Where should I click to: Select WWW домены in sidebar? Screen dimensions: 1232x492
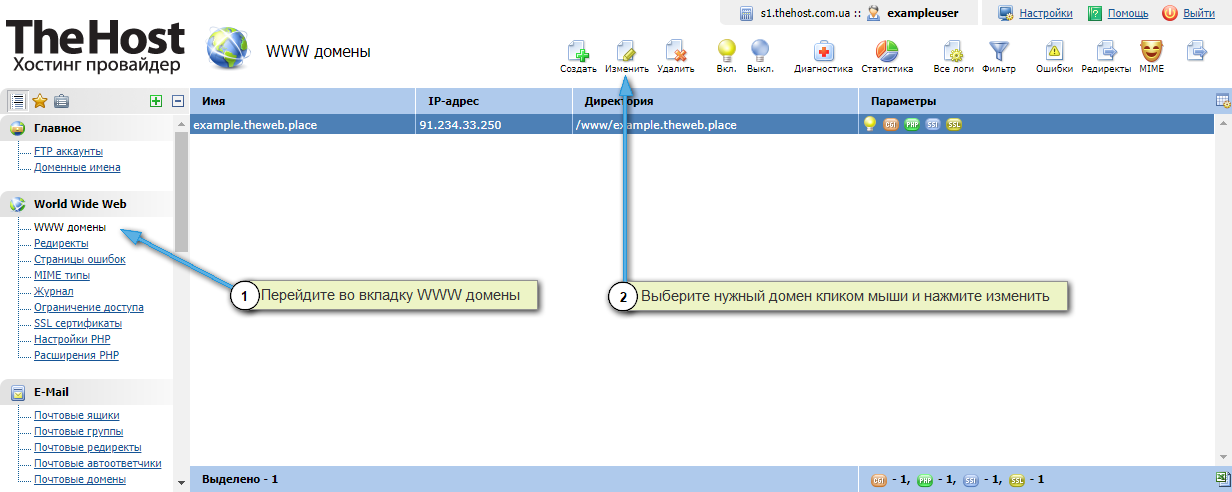click(70, 227)
